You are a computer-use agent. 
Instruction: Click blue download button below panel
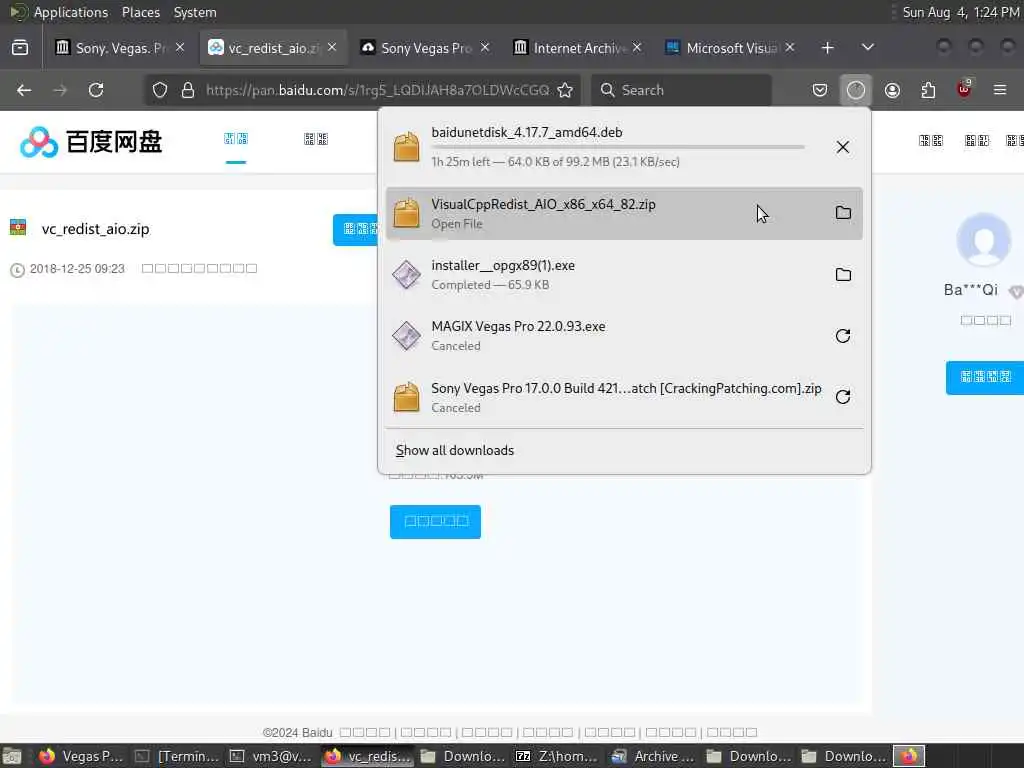point(436,522)
